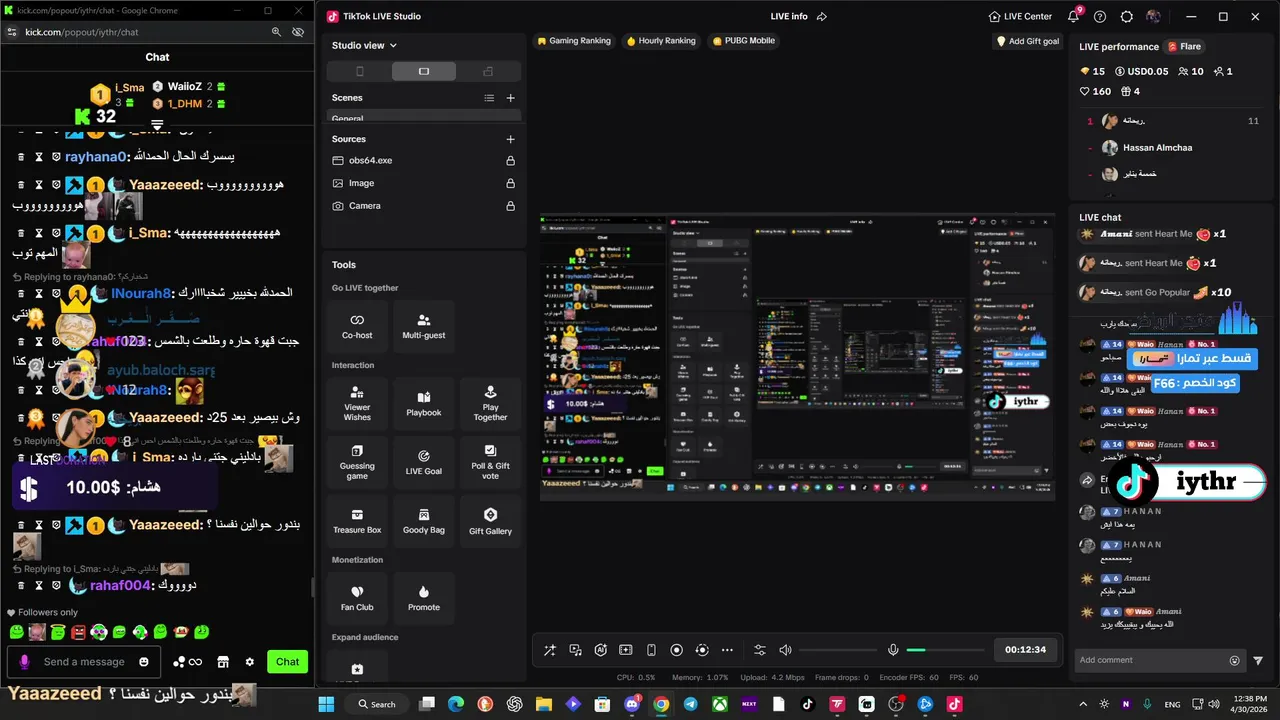Open Kick emote picker smiley
This screenshot has height=720, width=1280.
click(x=144, y=662)
